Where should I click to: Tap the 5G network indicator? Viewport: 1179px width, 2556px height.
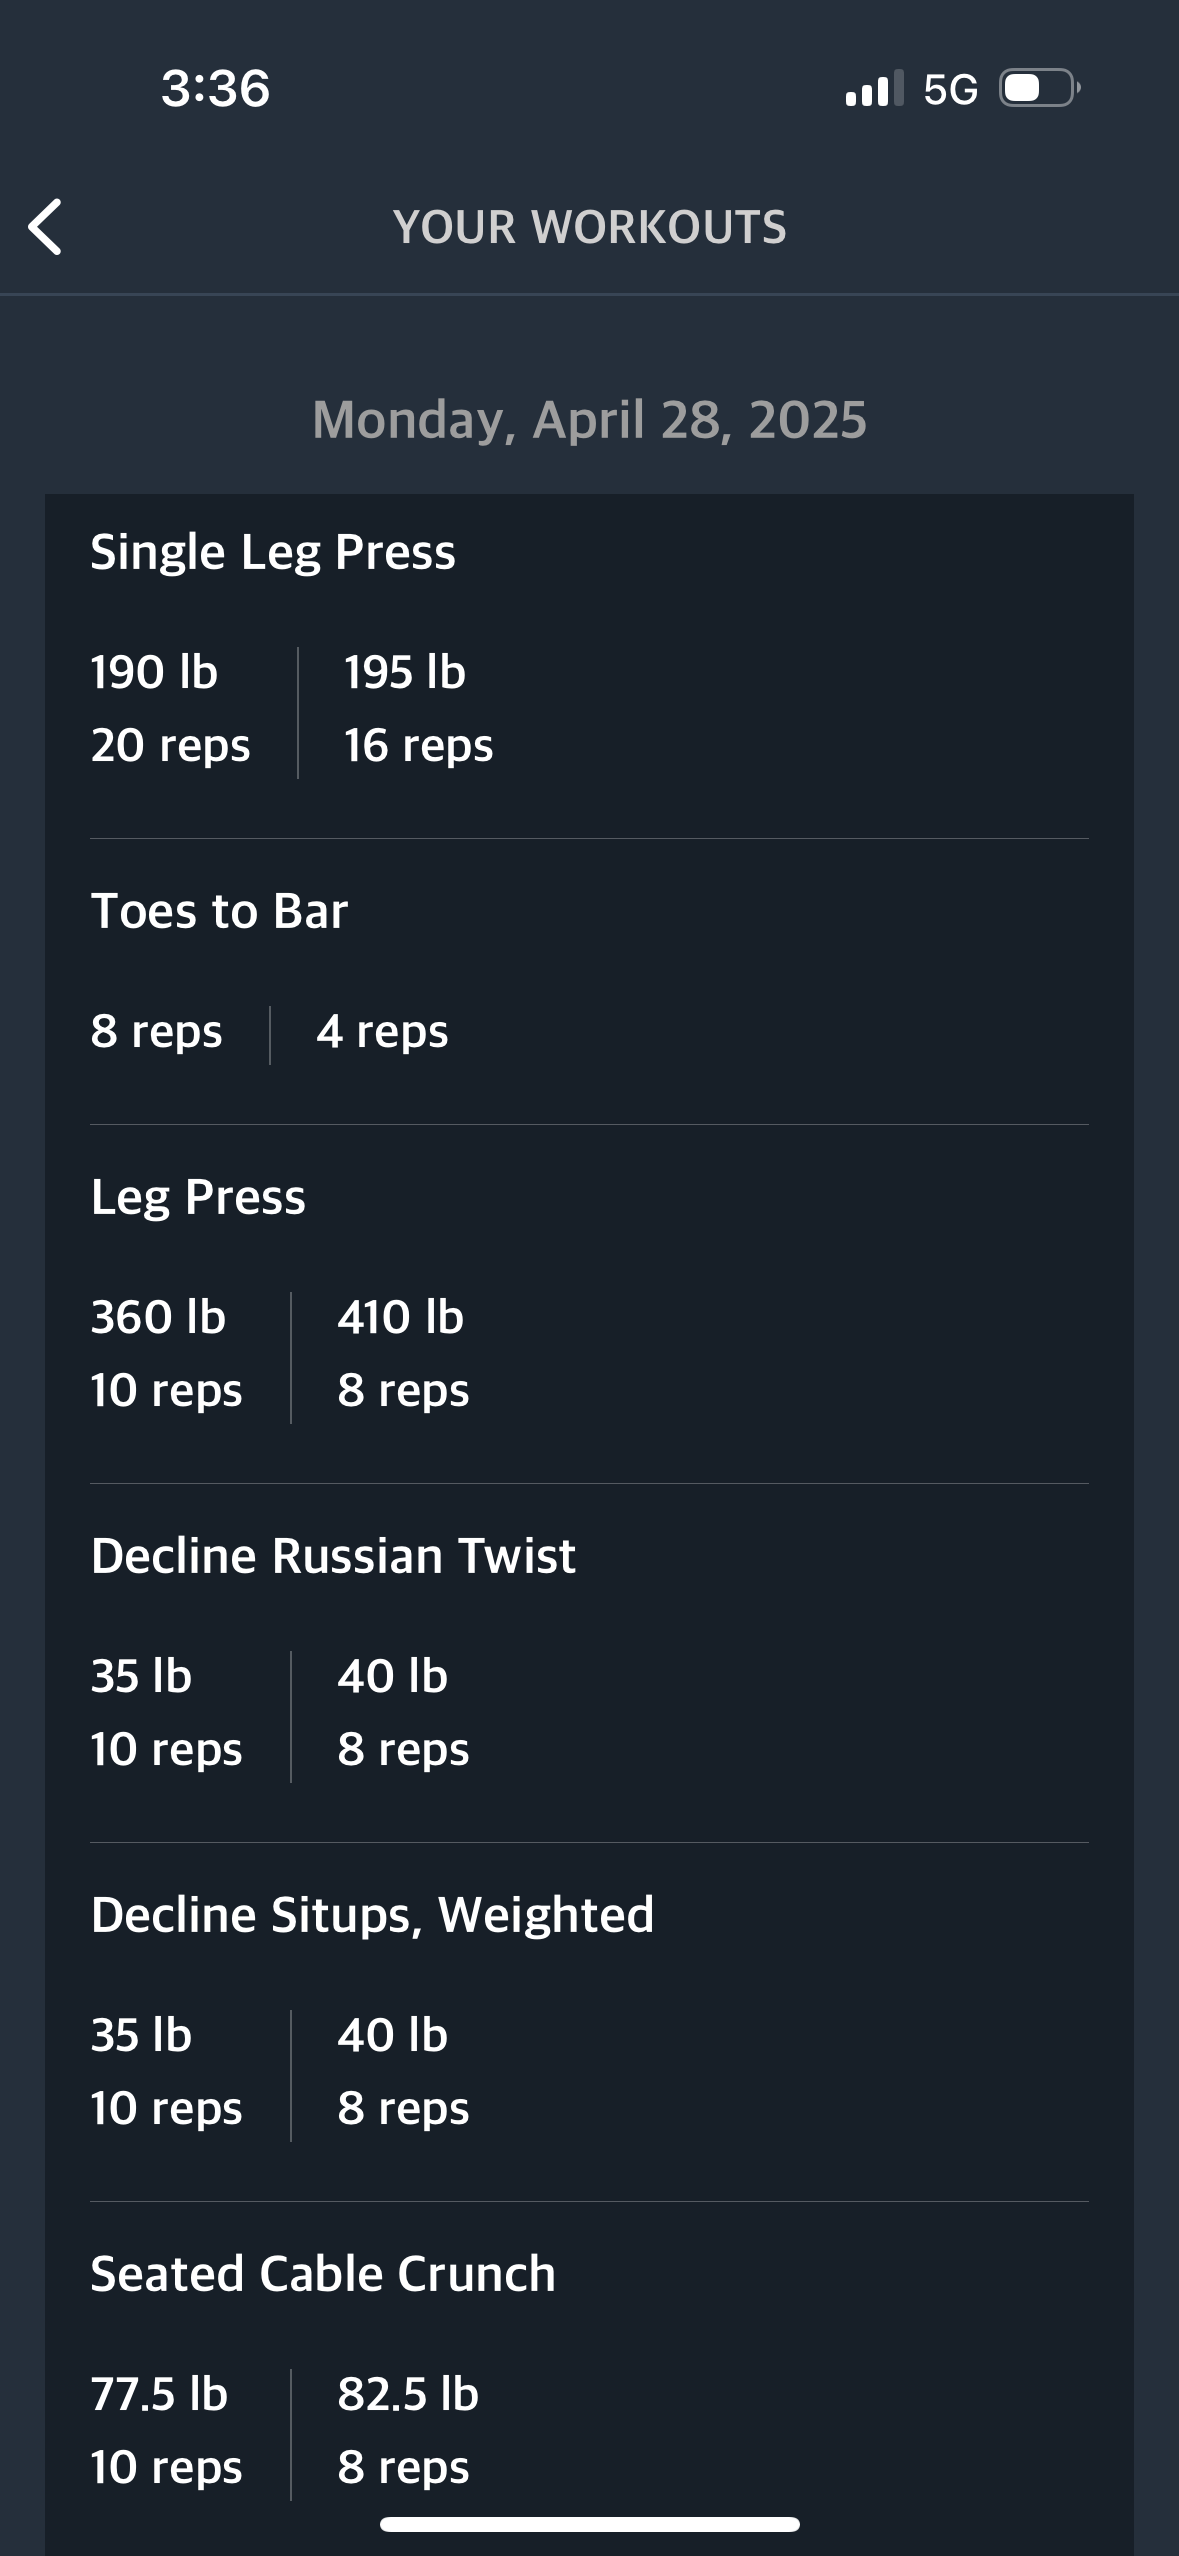(x=950, y=89)
